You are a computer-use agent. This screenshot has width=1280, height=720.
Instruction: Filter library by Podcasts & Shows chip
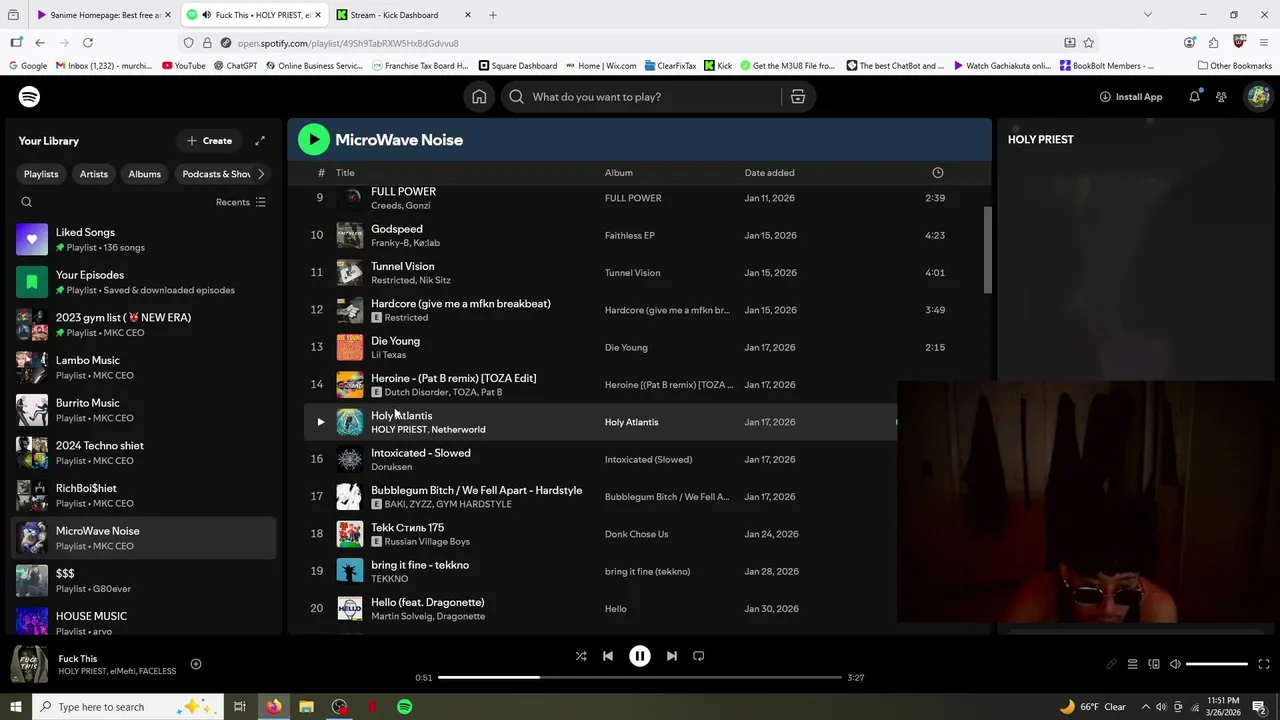pyautogui.click(x=216, y=174)
